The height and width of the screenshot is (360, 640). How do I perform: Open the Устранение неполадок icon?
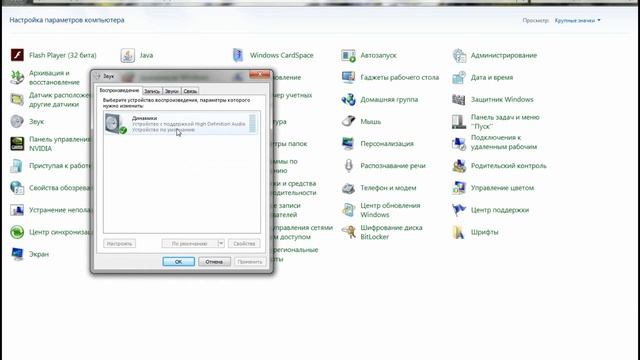point(17,210)
